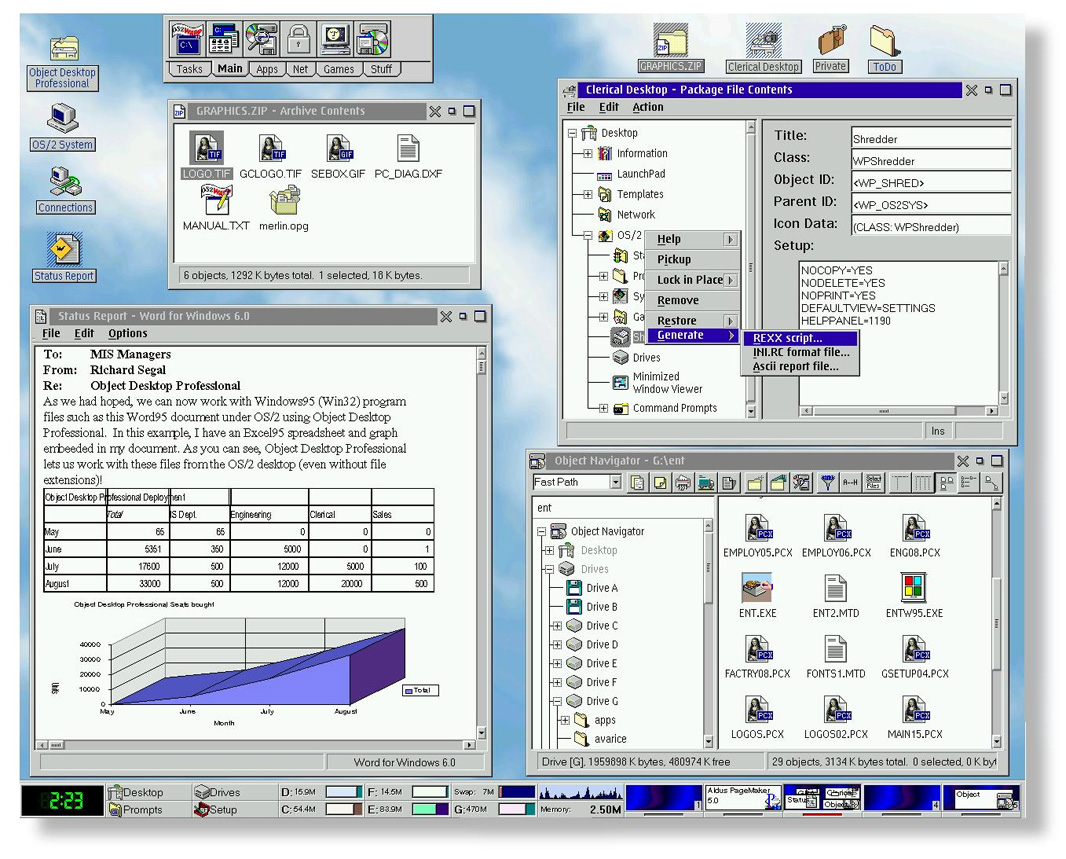
Task: Open the Action menu in Clerical Desktop
Action: click(x=647, y=107)
